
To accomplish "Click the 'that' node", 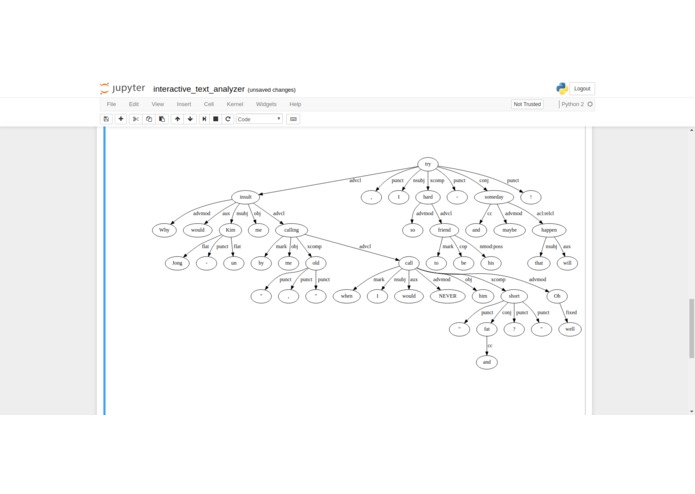I will point(539,263).
